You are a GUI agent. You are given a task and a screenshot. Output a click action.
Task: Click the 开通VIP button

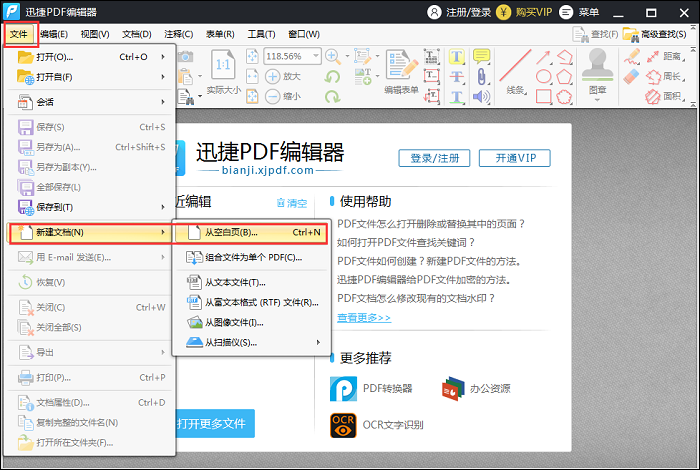point(515,158)
